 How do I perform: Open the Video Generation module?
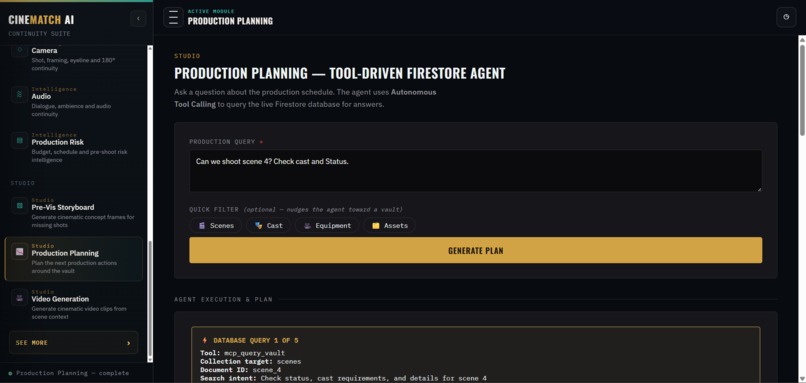pos(74,304)
